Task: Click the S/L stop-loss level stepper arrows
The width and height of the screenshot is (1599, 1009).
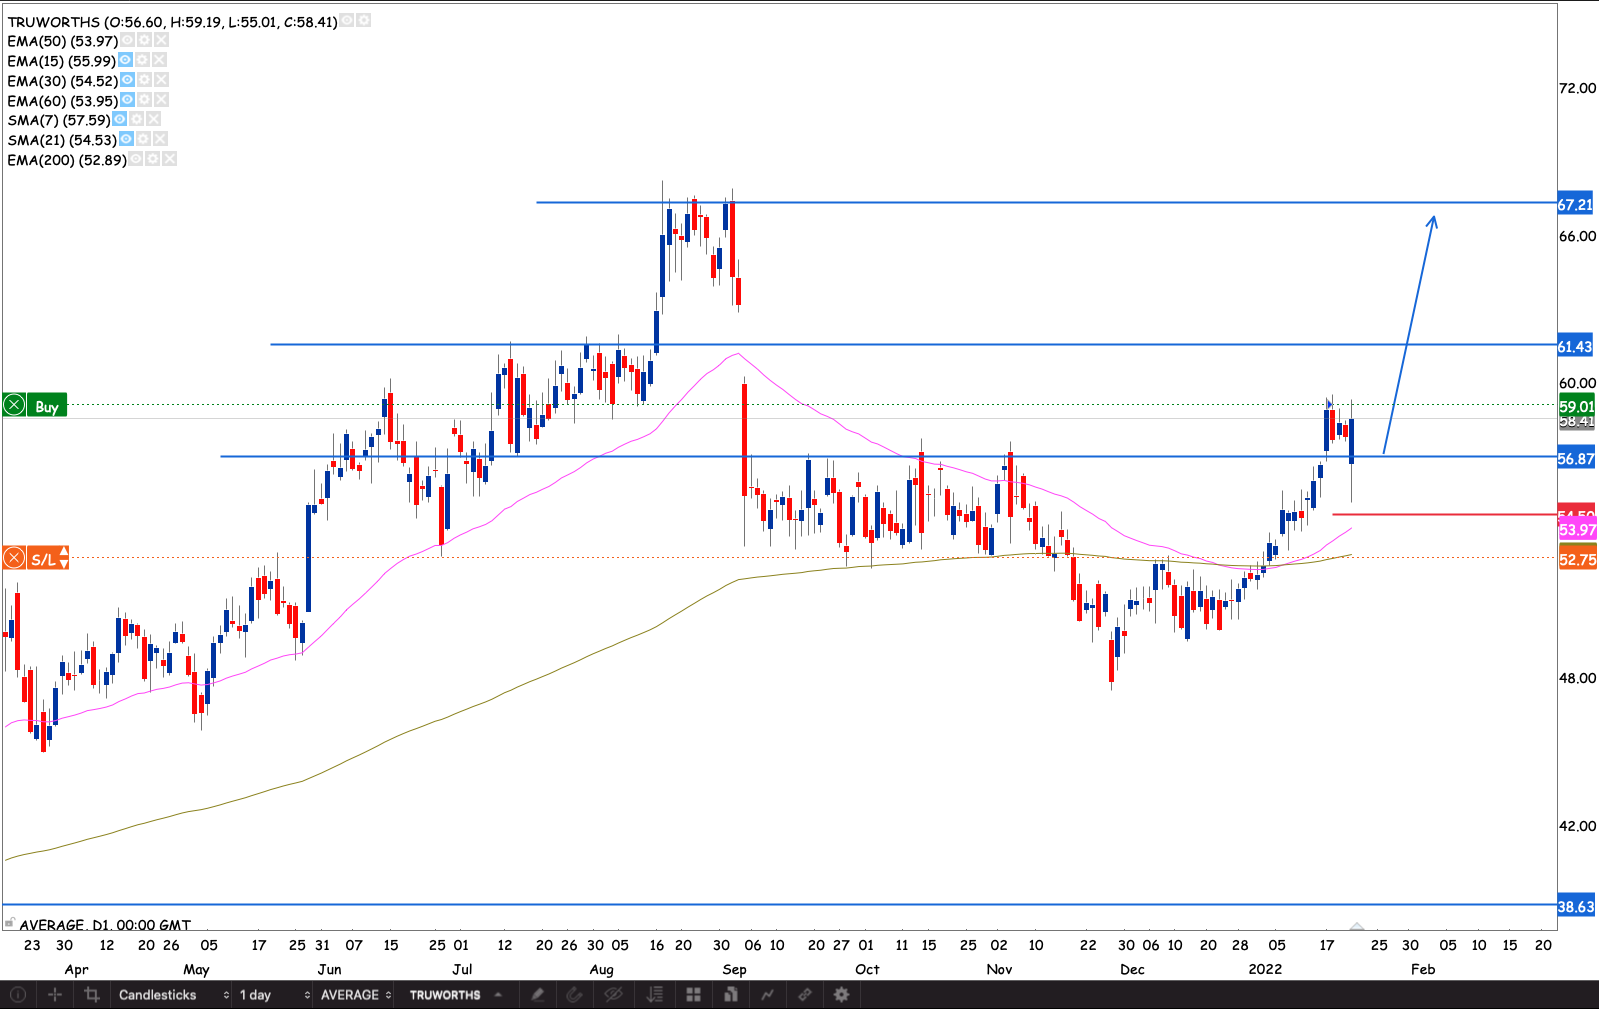Action: 64,558
